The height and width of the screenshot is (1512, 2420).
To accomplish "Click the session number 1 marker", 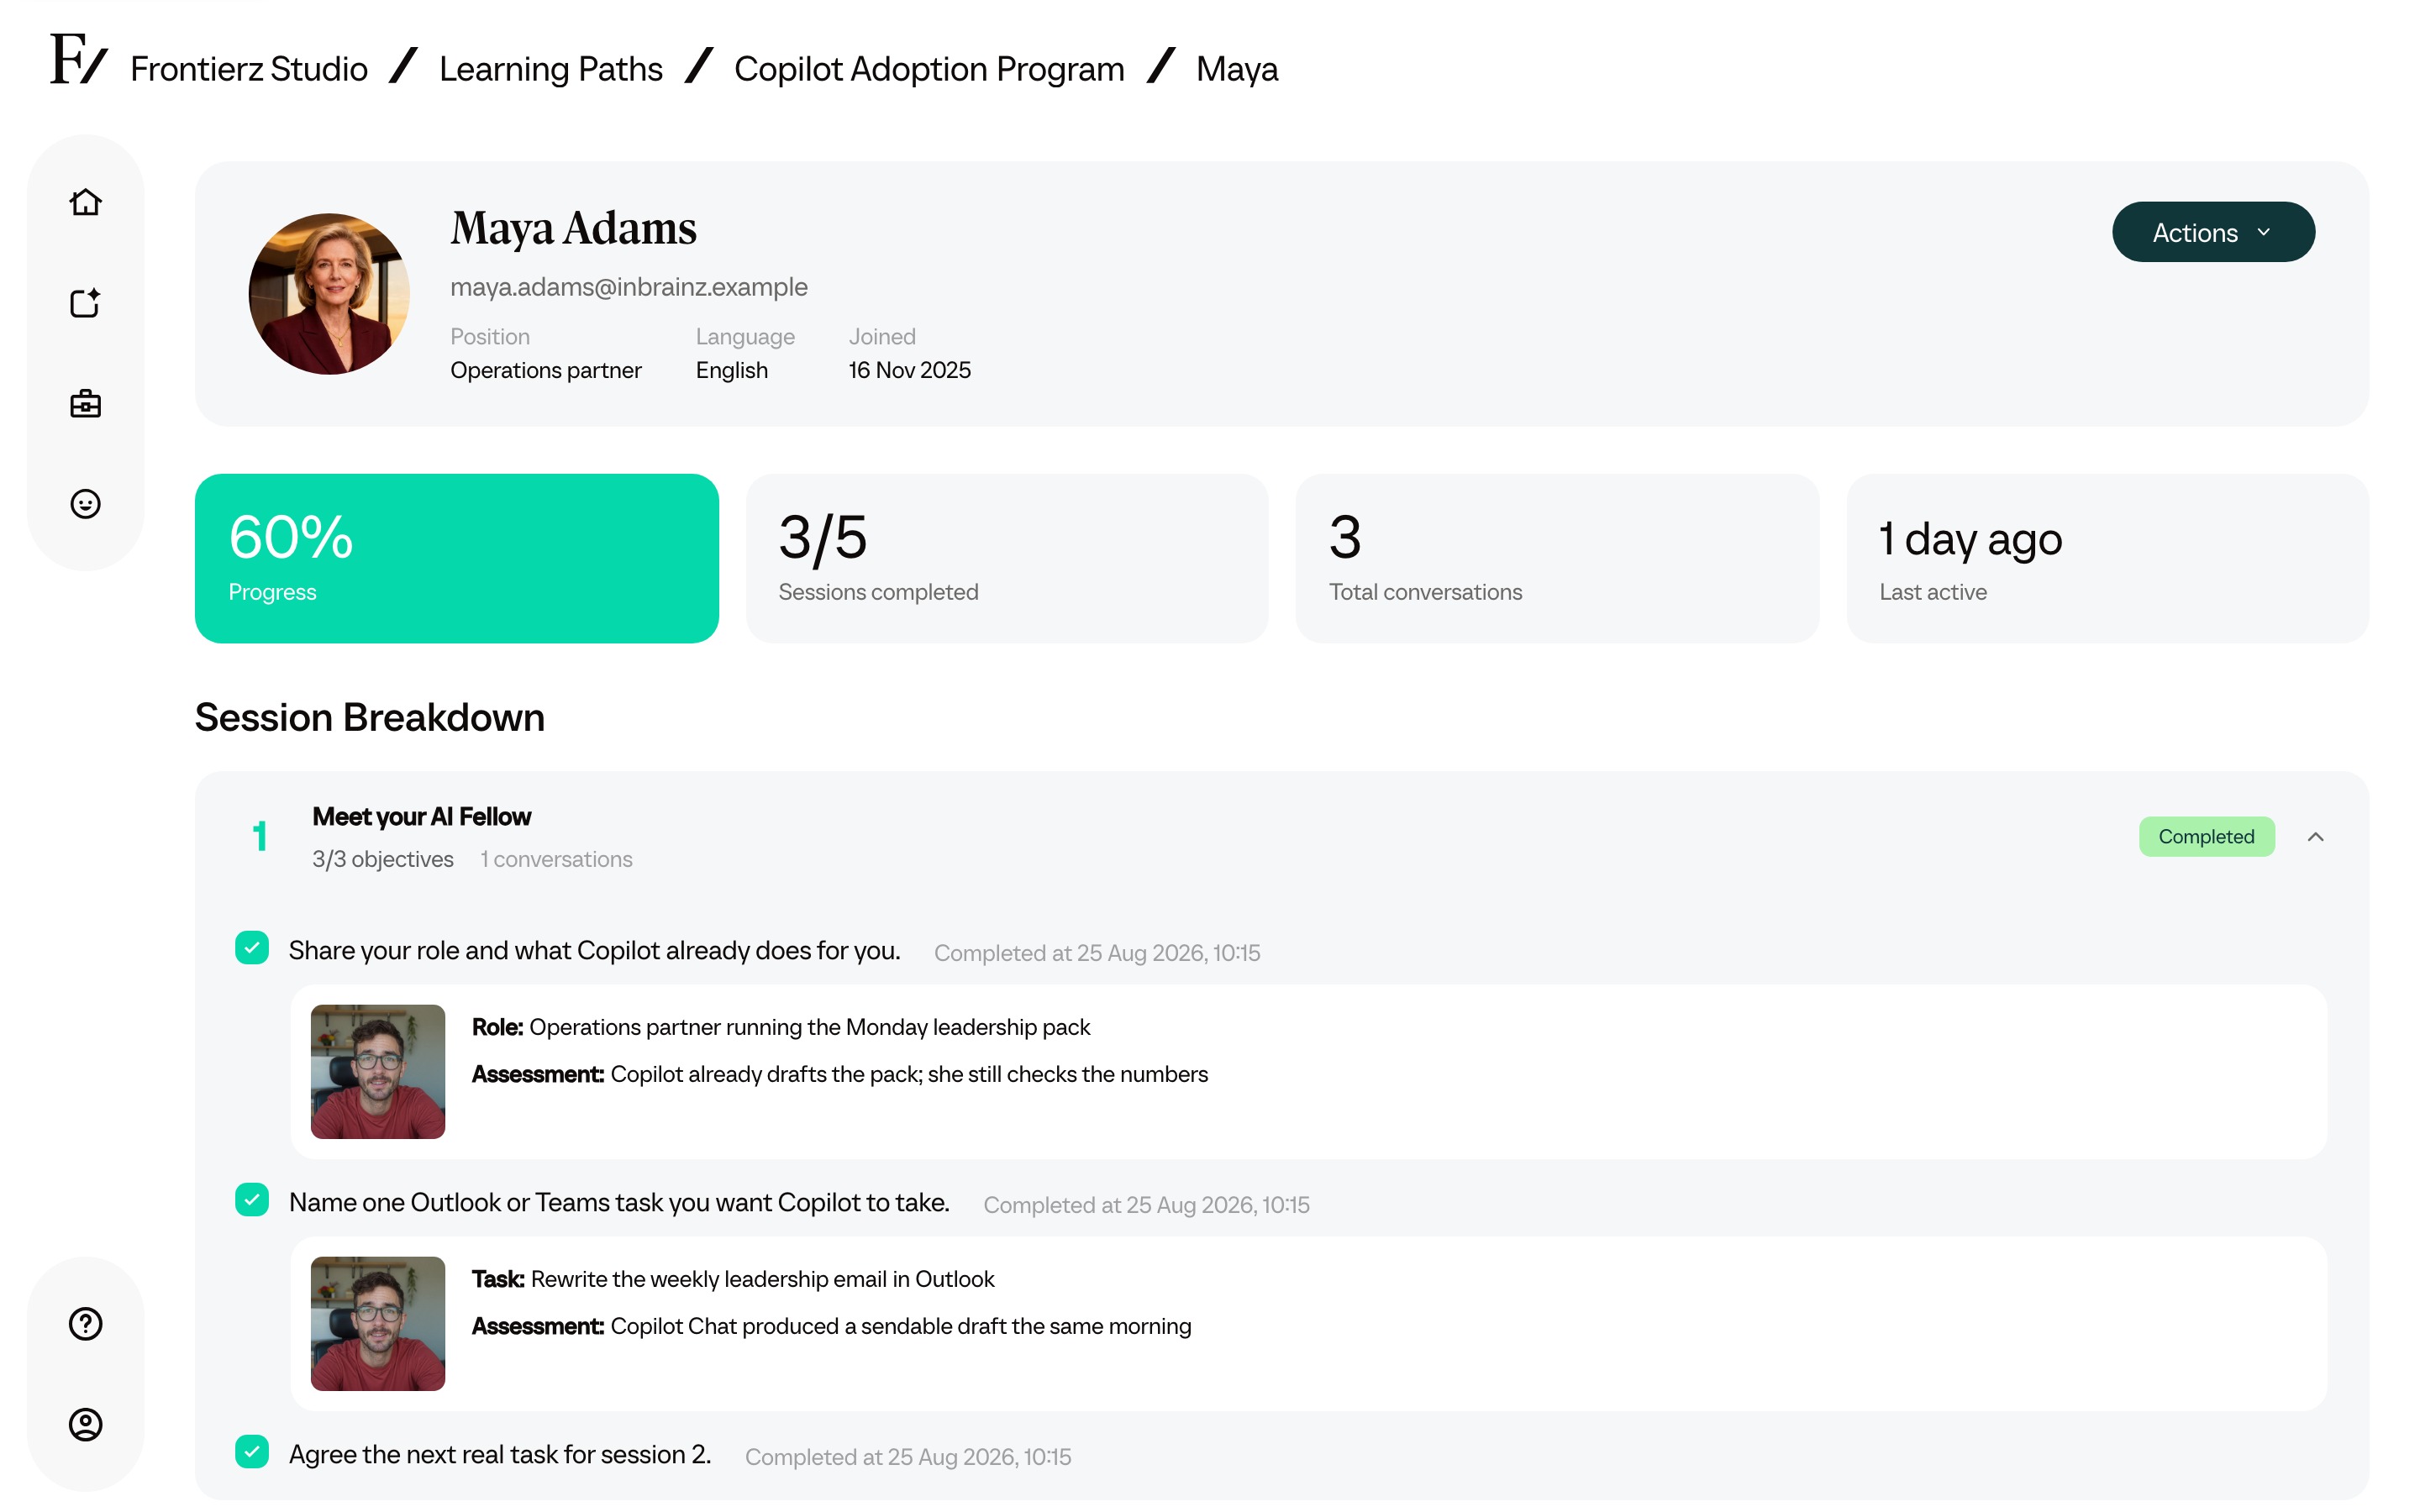I will point(260,836).
